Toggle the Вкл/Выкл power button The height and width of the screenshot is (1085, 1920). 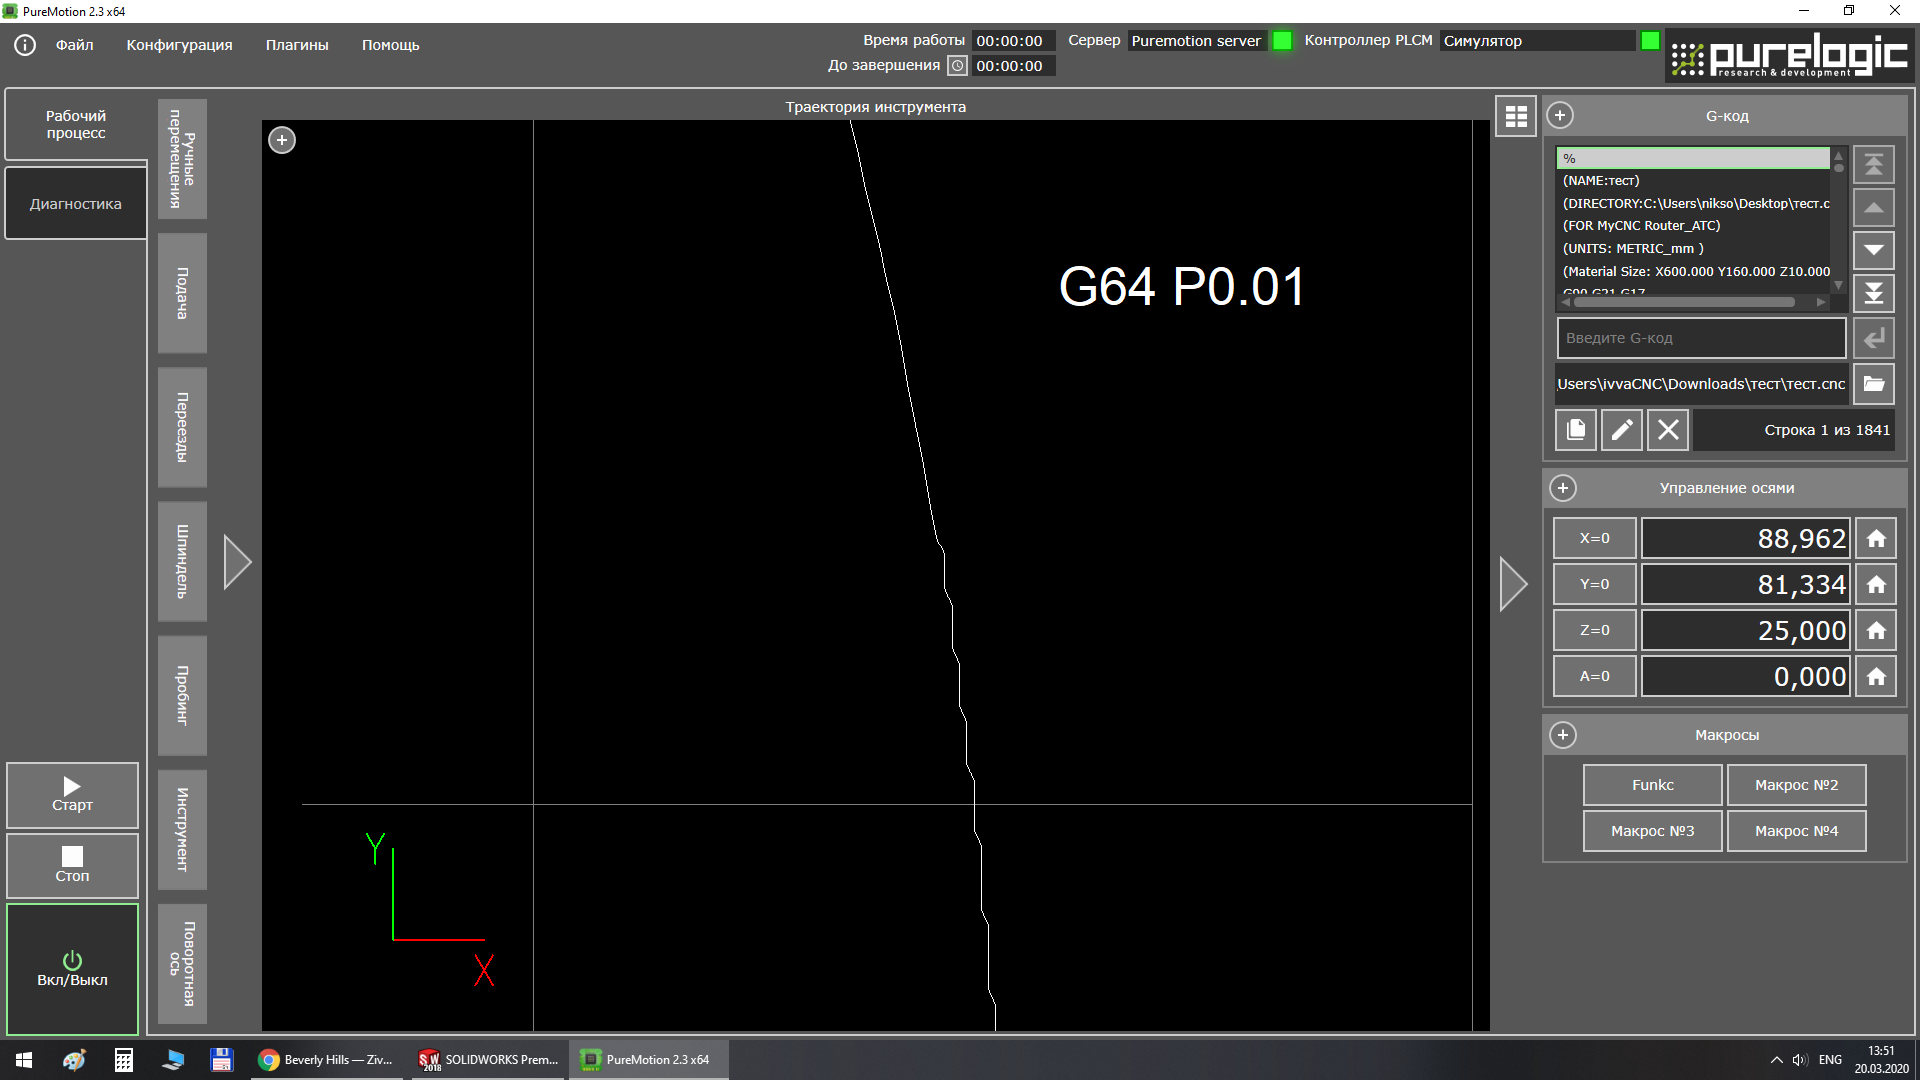pyautogui.click(x=72, y=969)
